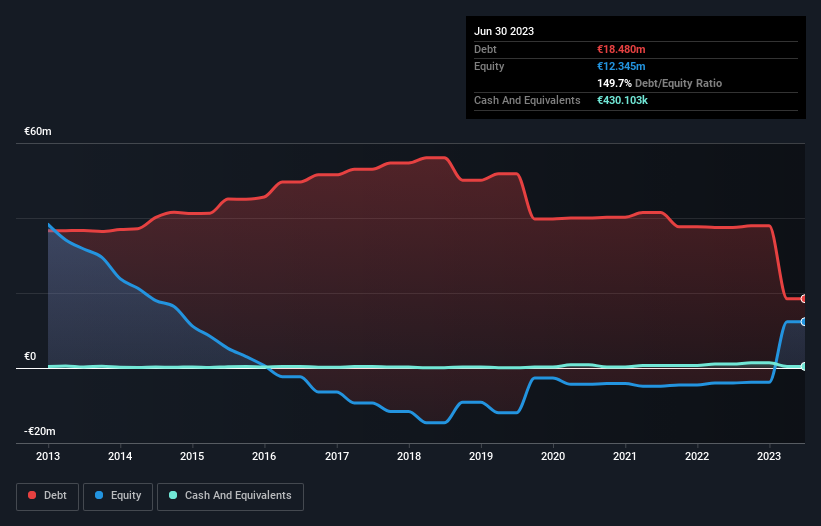Click the €60m y-axis label

click(38, 131)
